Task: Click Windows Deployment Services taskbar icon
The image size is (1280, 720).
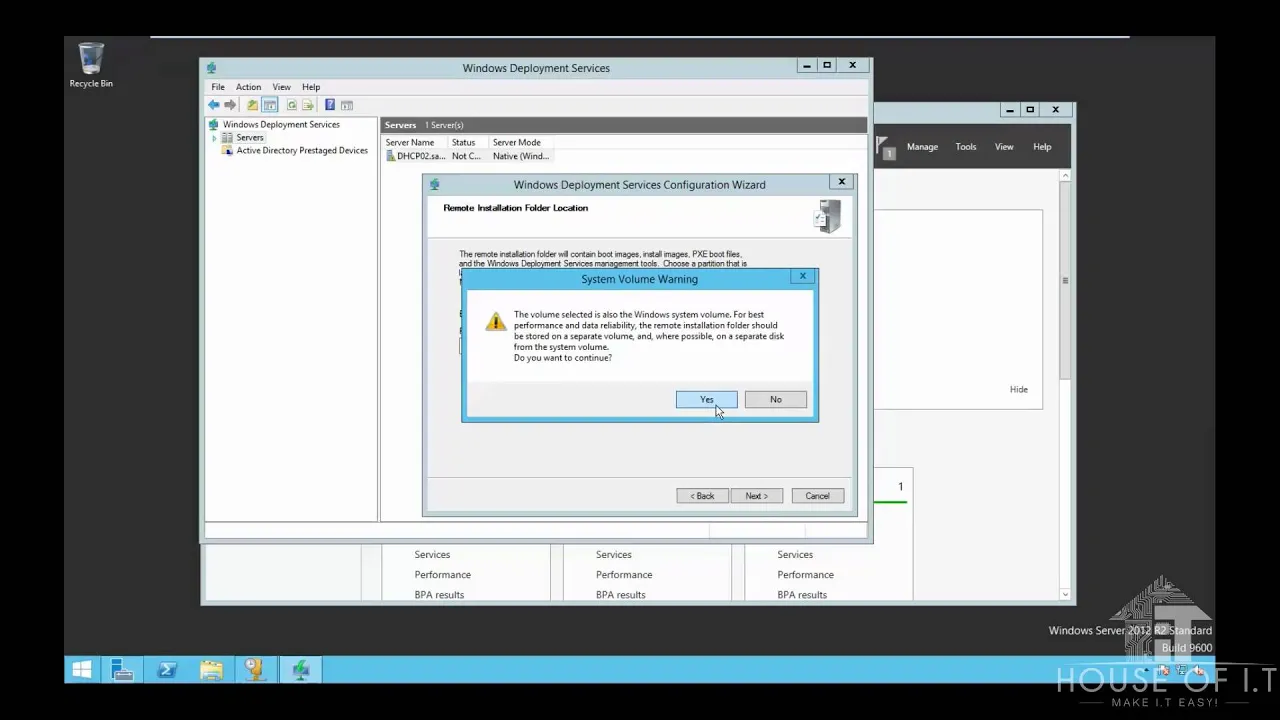Action: 300,670
